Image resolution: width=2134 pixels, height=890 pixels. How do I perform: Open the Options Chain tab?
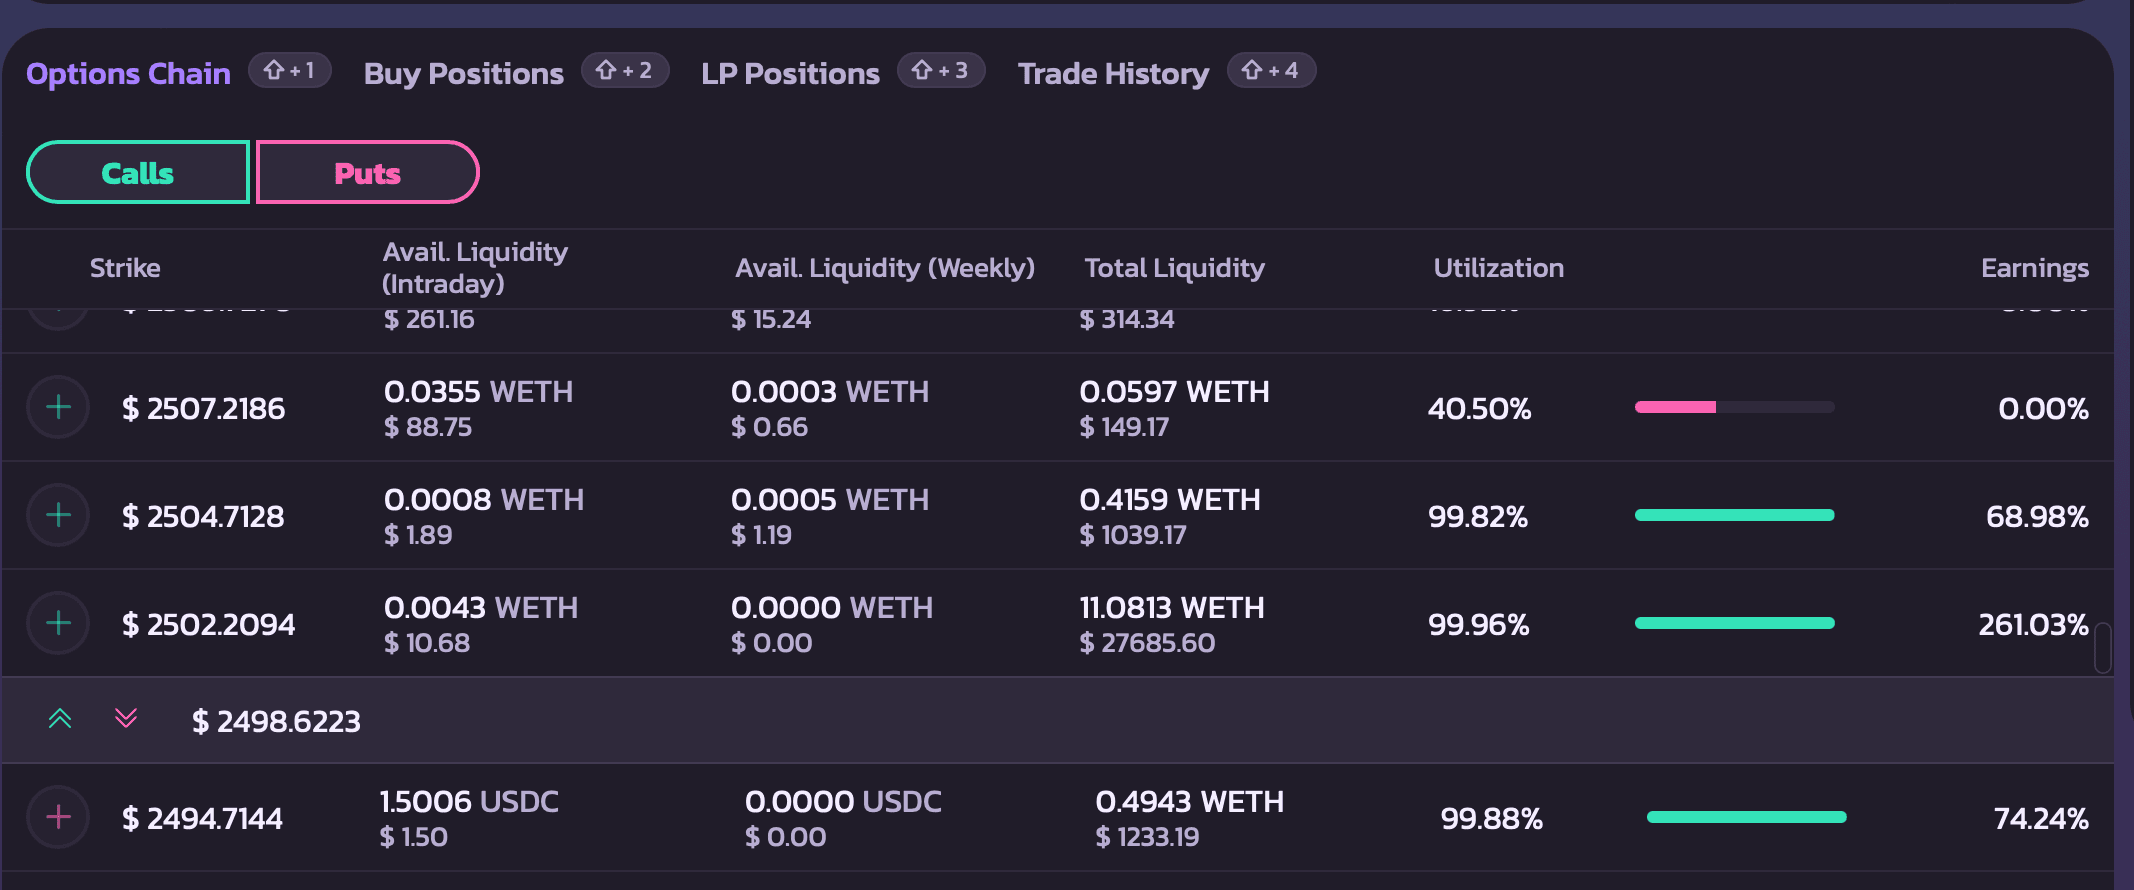pos(128,73)
